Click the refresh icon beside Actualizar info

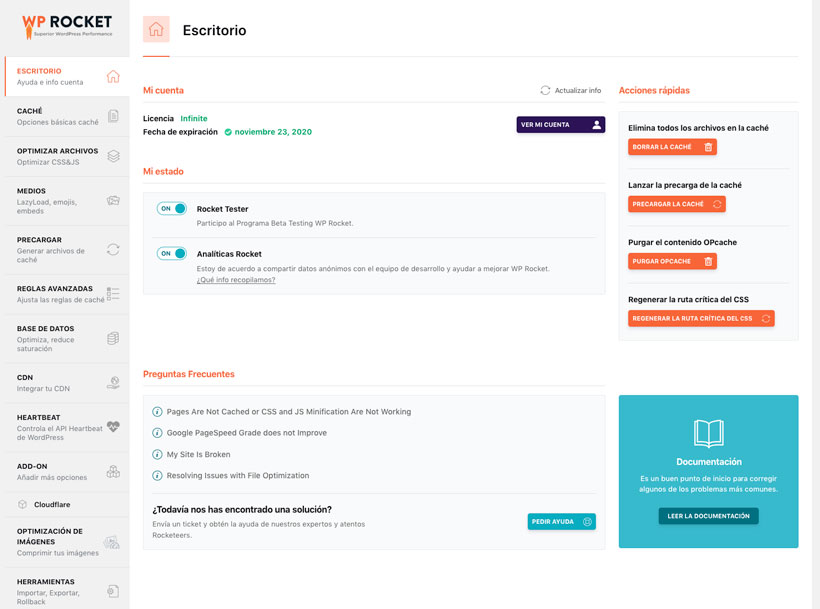tap(545, 90)
